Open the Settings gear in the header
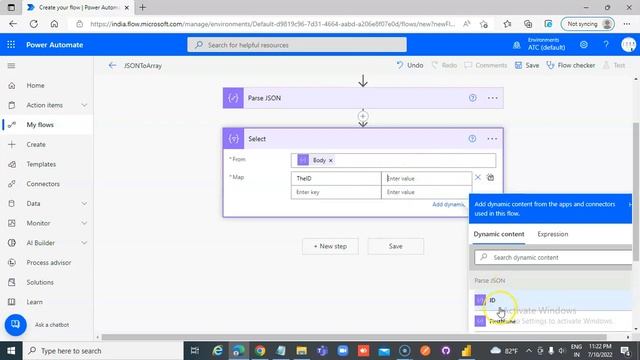The height and width of the screenshot is (360, 640). coord(584,44)
